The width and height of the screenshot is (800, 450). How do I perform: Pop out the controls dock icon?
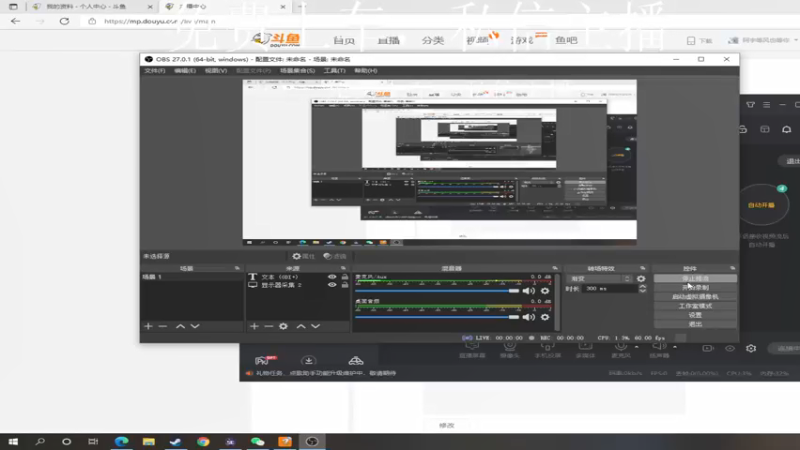click(x=733, y=268)
